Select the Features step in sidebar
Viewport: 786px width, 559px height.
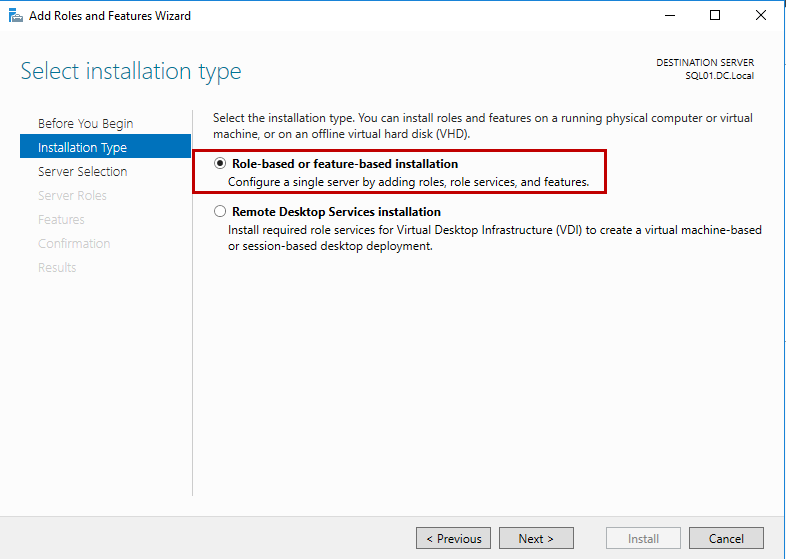[61, 220]
